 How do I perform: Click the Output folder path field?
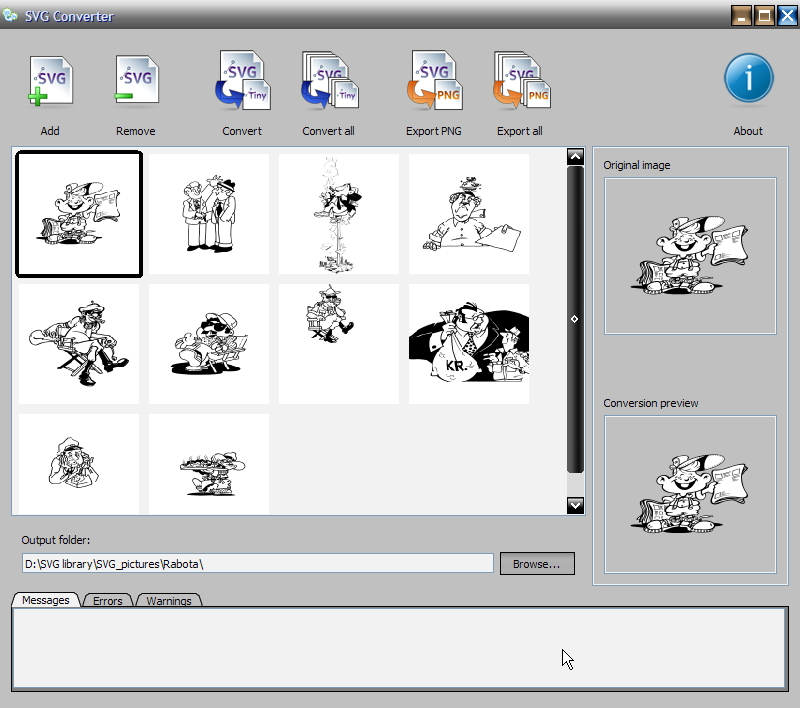point(257,564)
